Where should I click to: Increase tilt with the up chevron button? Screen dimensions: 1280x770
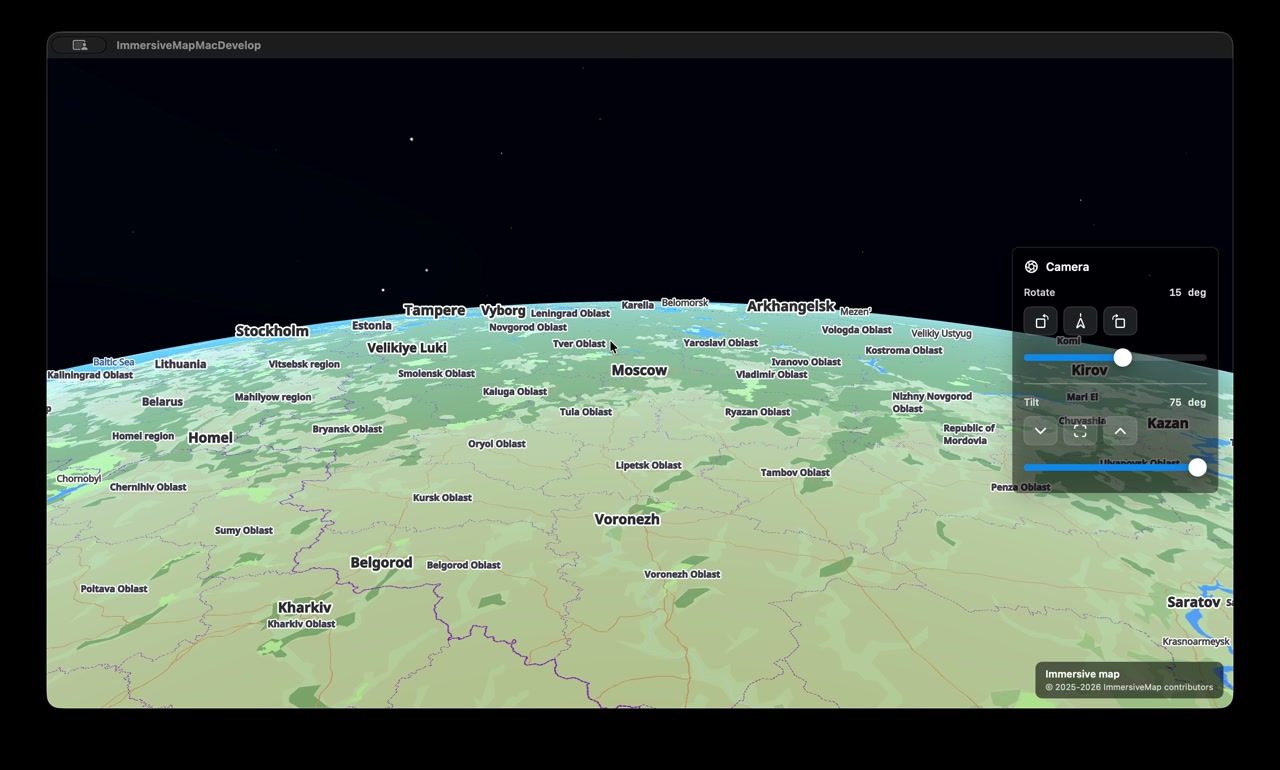tap(1120, 431)
